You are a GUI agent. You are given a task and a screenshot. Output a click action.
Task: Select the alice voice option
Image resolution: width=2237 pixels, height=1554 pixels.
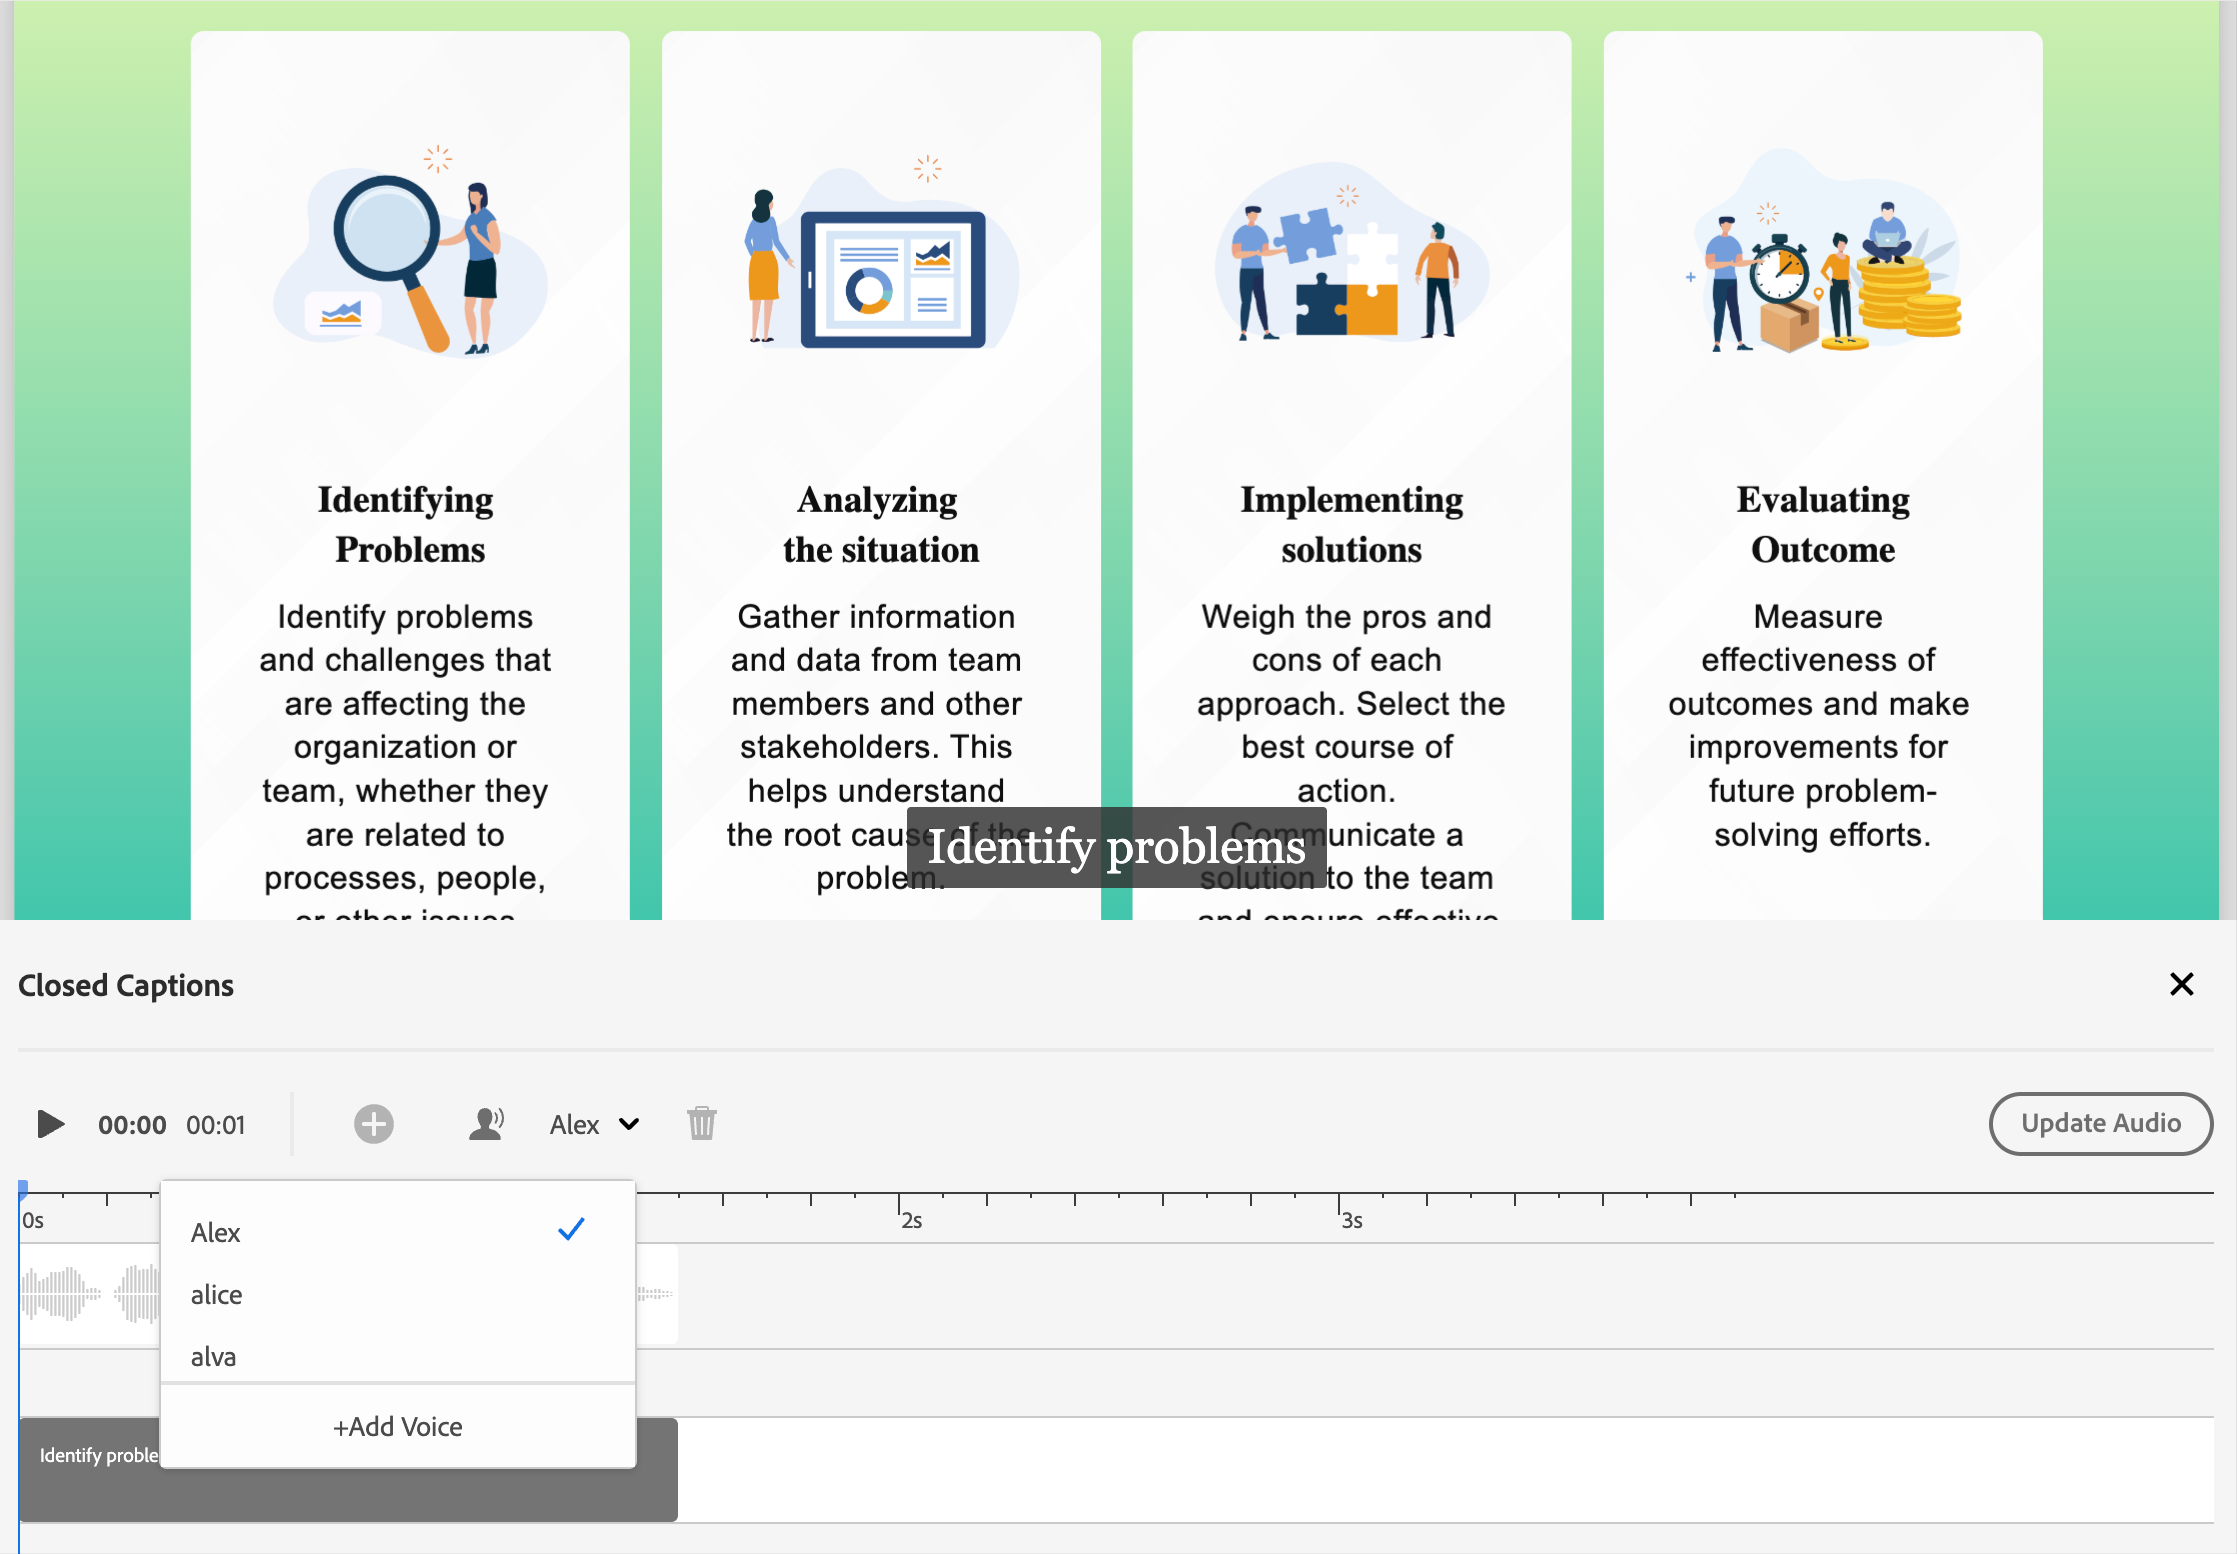216,1294
